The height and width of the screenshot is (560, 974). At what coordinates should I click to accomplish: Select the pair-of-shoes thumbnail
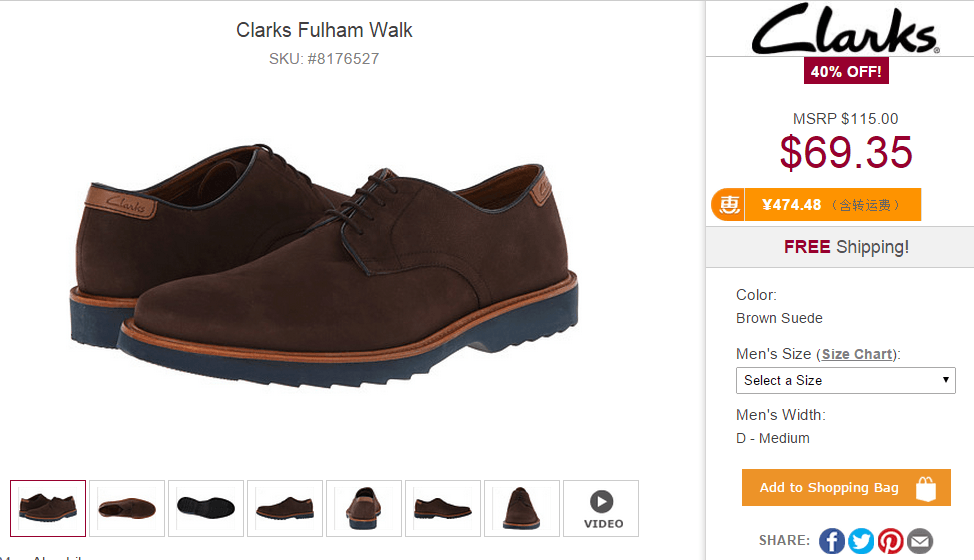[x=48, y=508]
